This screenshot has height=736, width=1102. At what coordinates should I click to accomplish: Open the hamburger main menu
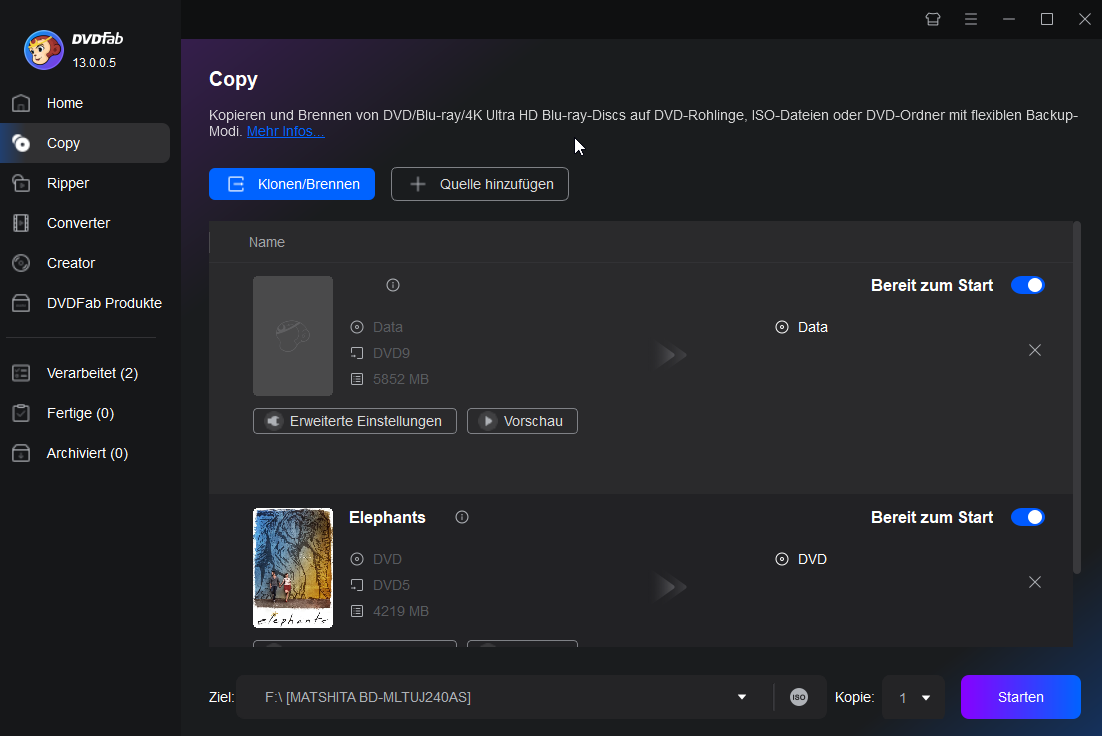pyautogui.click(x=971, y=19)
